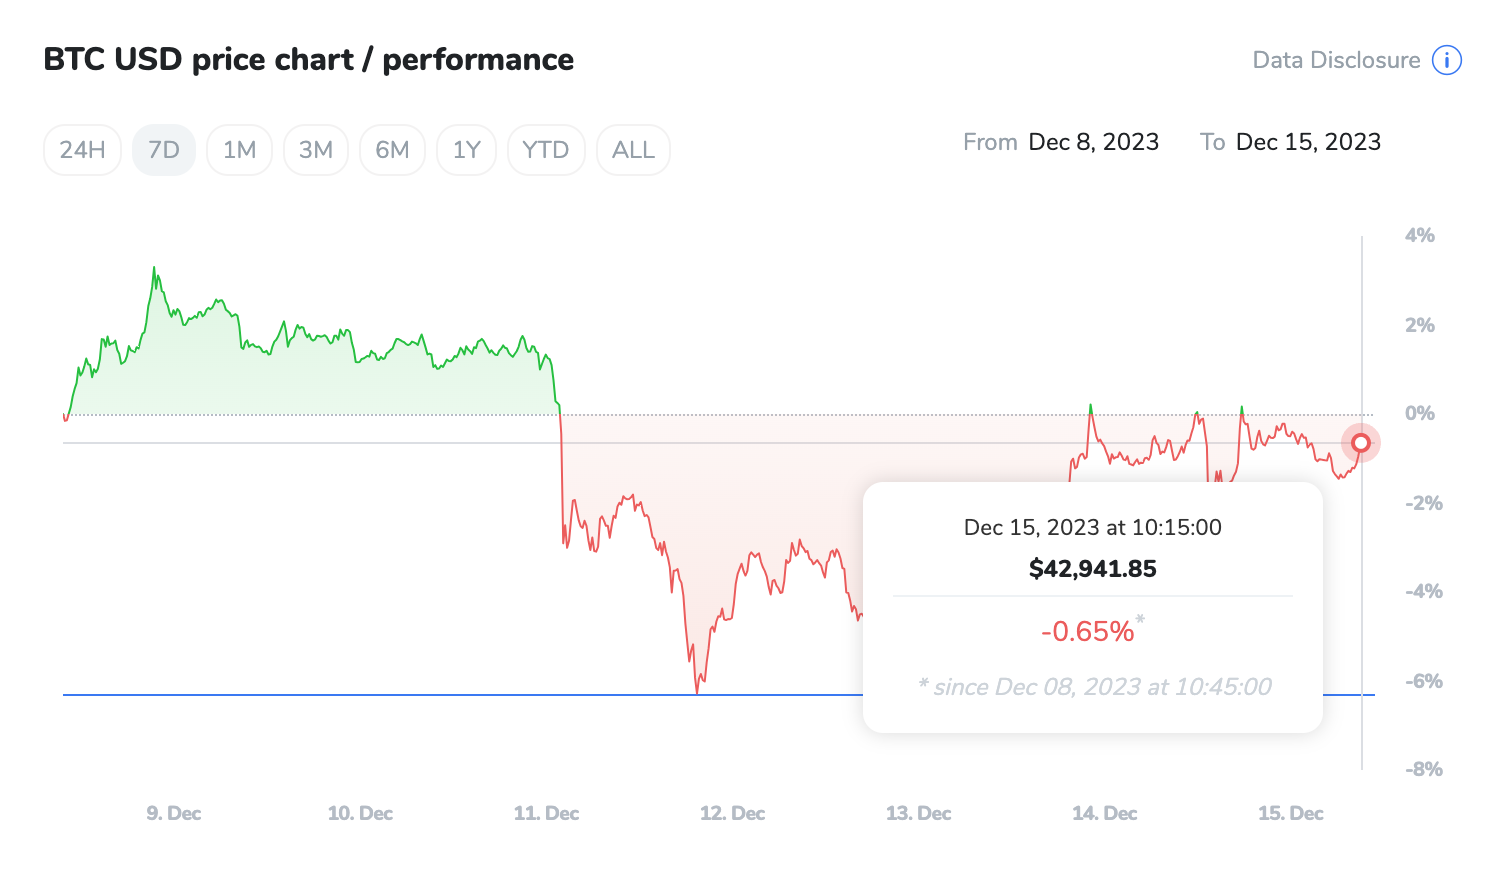1498x892 pixels.
Task: Open the From date field showing Dec 8, 2023
Action: point(1094,142)
